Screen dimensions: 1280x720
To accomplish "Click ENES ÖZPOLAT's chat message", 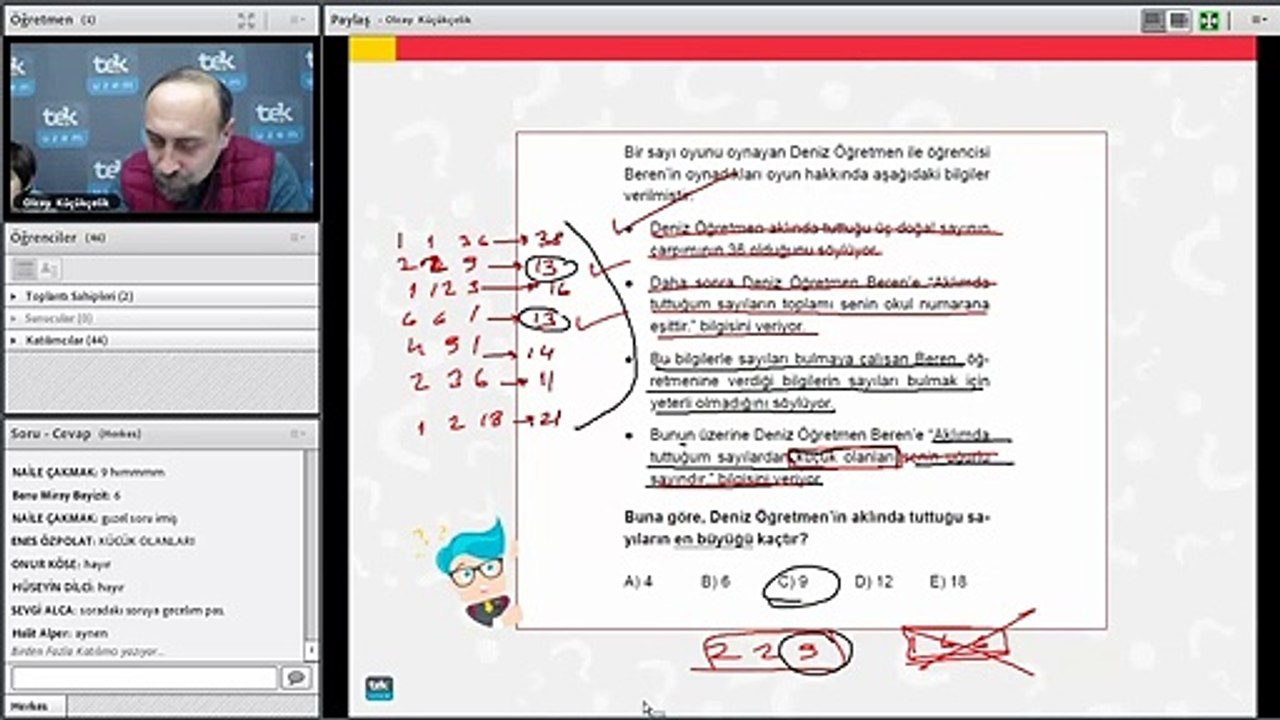I will tap(103, 541).
